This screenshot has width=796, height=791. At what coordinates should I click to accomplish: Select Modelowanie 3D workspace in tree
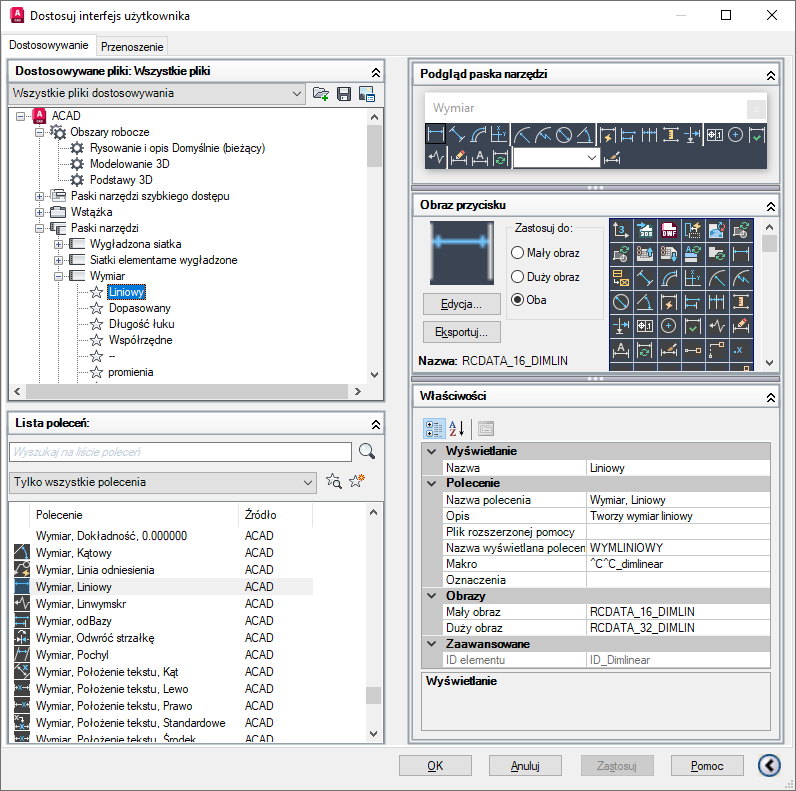click(x=129, y=164)
